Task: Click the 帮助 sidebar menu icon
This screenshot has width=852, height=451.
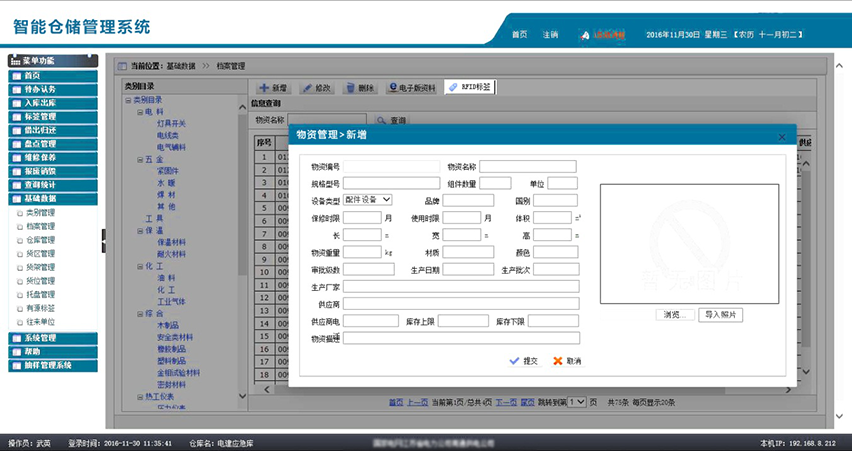Action: [17, 352]
